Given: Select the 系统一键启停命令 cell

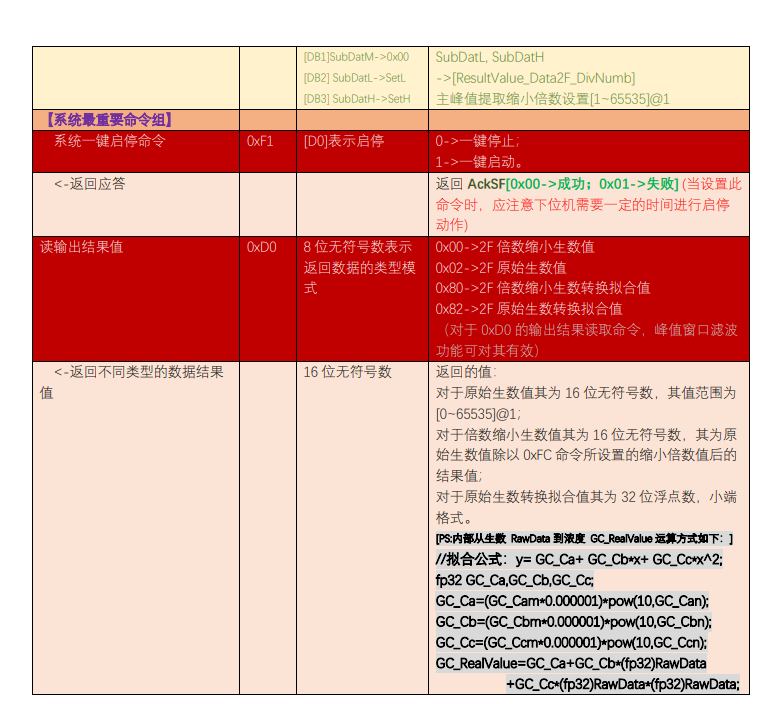Looking at the screenshot, I should click(109, 141).
